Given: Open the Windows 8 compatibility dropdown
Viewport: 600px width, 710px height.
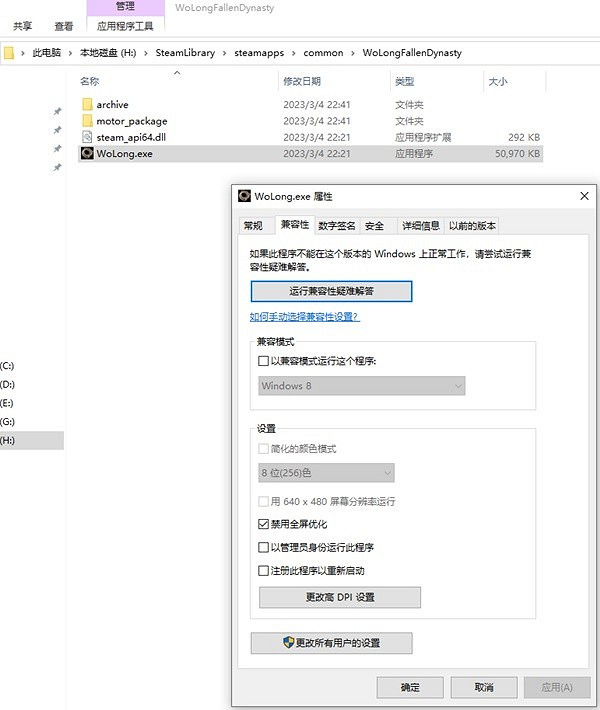Looking at the screenshot, I should click(x=361, y=386).
